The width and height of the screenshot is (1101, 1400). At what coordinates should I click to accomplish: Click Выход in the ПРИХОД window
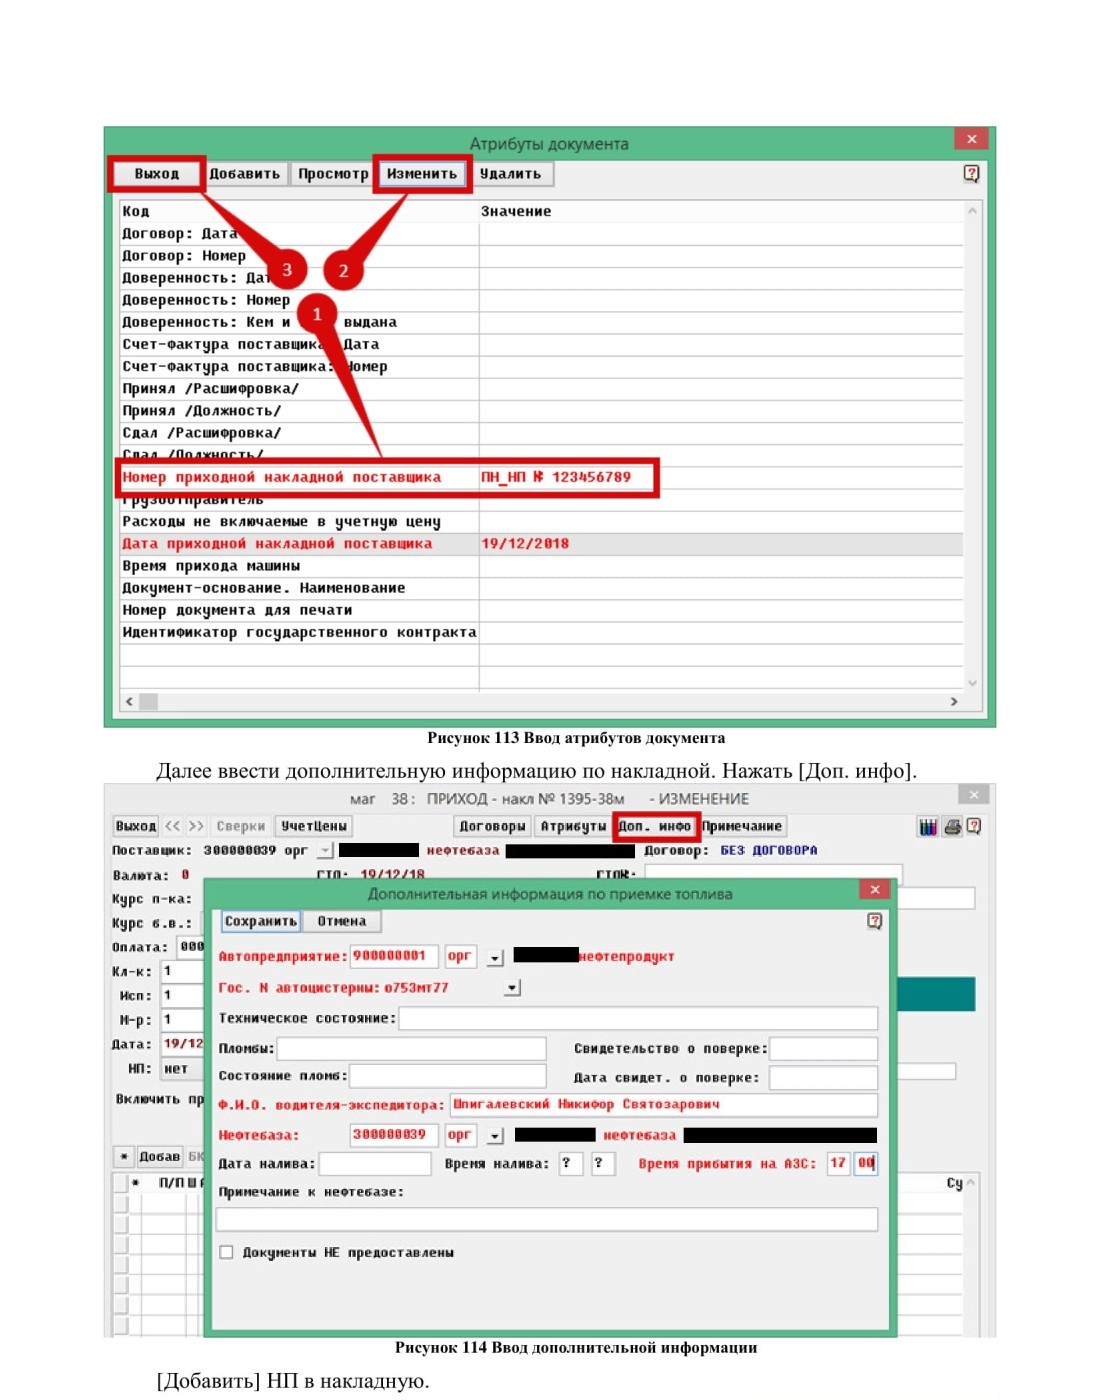pyautogui.click(x=135, y=826)
